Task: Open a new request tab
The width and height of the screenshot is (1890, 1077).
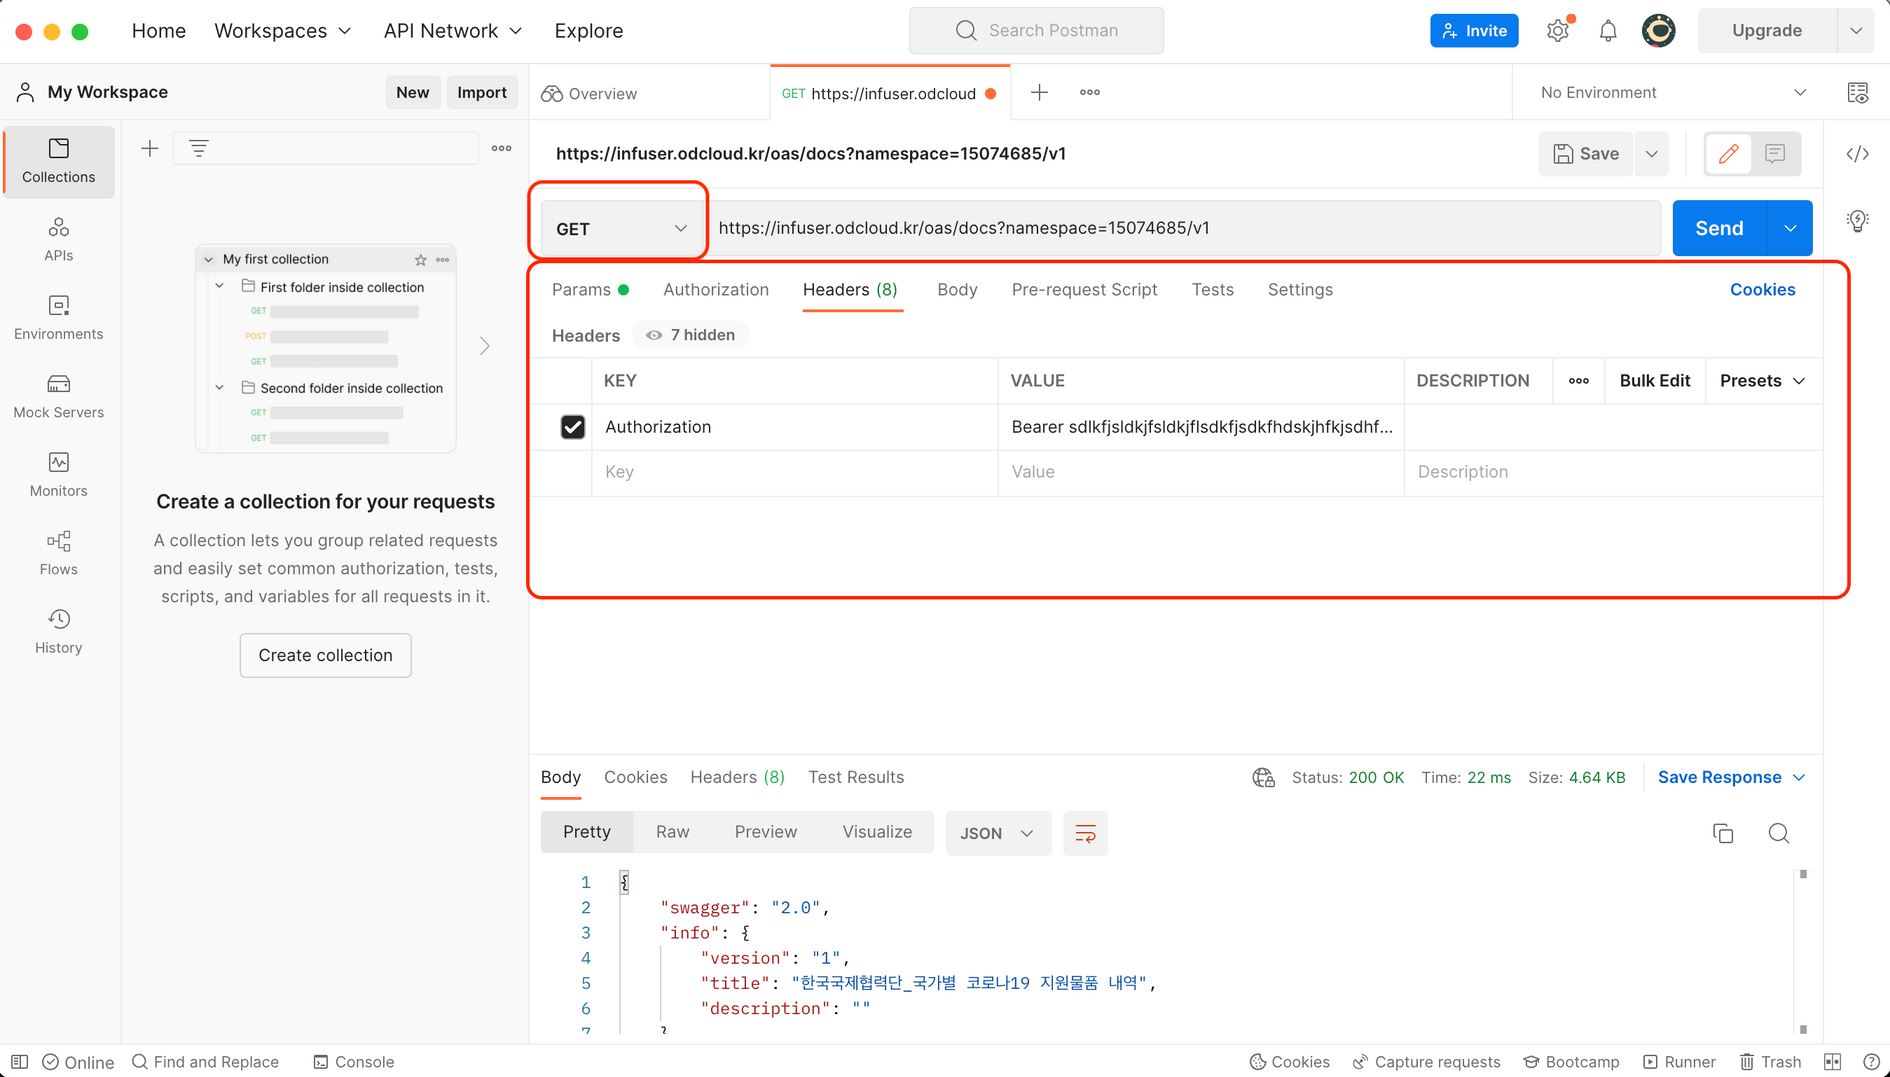Action: [1039, 93]
